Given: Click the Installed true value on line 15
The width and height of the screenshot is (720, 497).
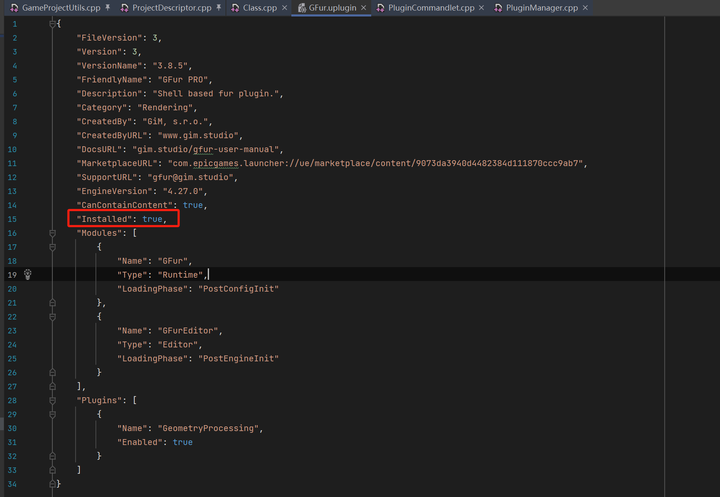Looking at the screenshot, I should click(x=152, y=219).
